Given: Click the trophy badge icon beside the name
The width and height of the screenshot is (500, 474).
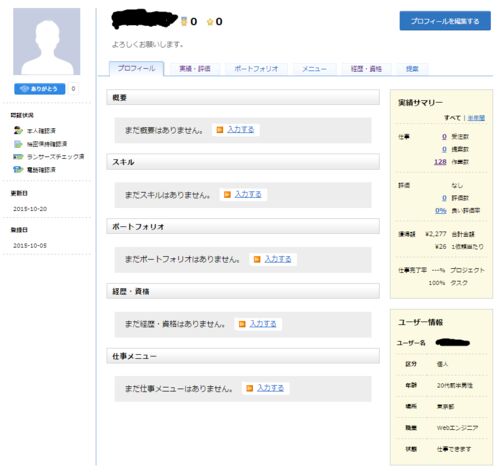Looking at the screenshot, I should 184,22.
